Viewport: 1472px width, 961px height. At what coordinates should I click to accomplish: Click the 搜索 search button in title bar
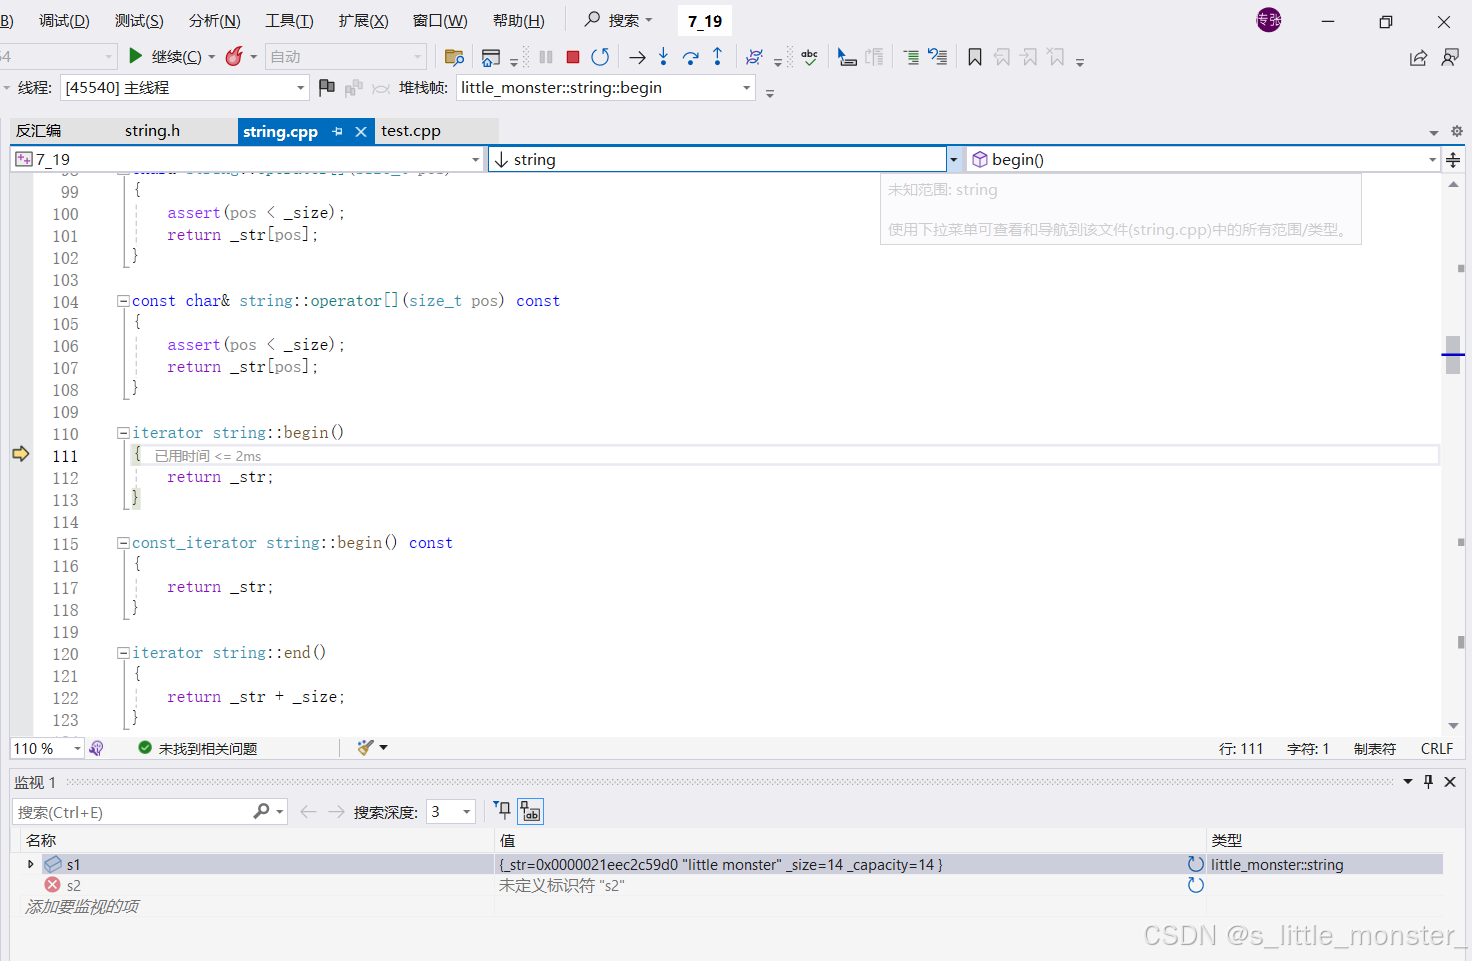point(618,20)
